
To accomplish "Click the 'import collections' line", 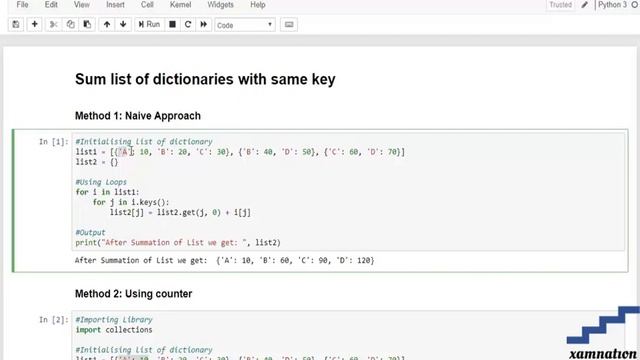I will [113, 330].
